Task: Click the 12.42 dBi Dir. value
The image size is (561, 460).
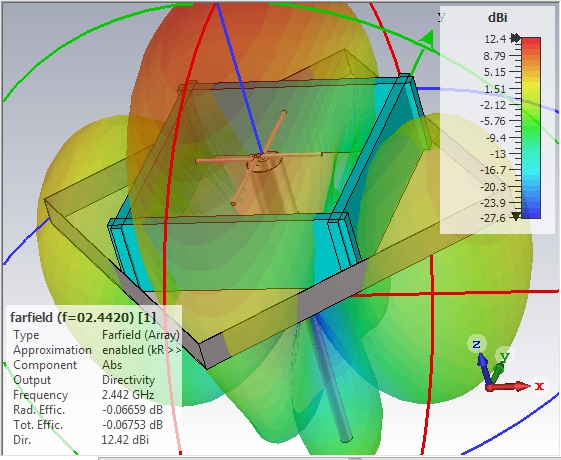Action: (125, 440)
